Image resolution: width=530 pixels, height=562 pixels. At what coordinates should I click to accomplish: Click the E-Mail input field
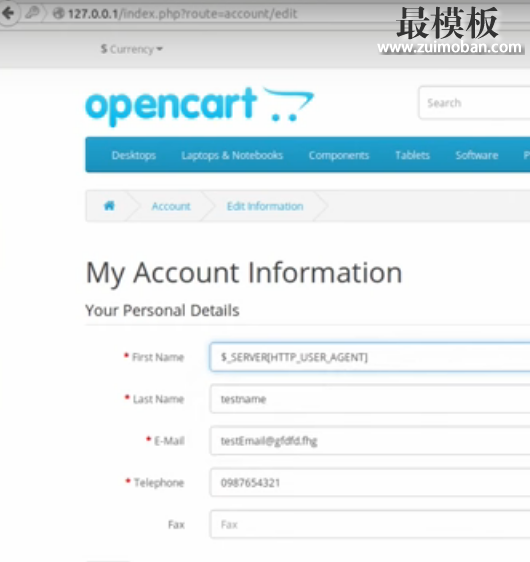click(370, 440)
